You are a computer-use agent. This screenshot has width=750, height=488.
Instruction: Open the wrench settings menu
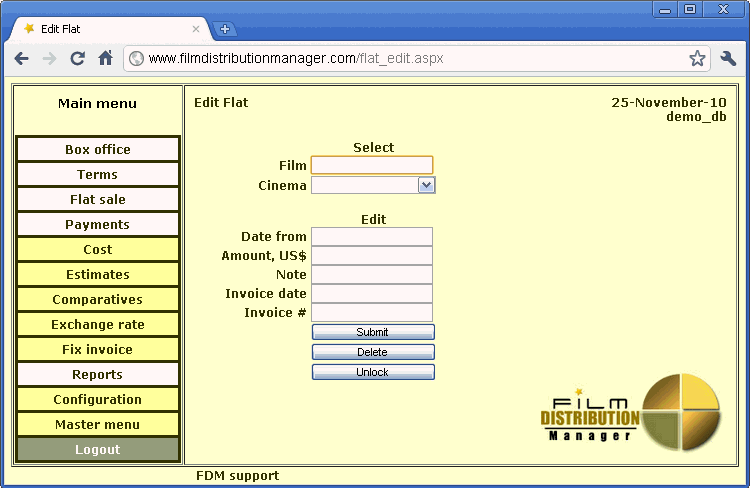pyautogui.click(x=728, y=58)
